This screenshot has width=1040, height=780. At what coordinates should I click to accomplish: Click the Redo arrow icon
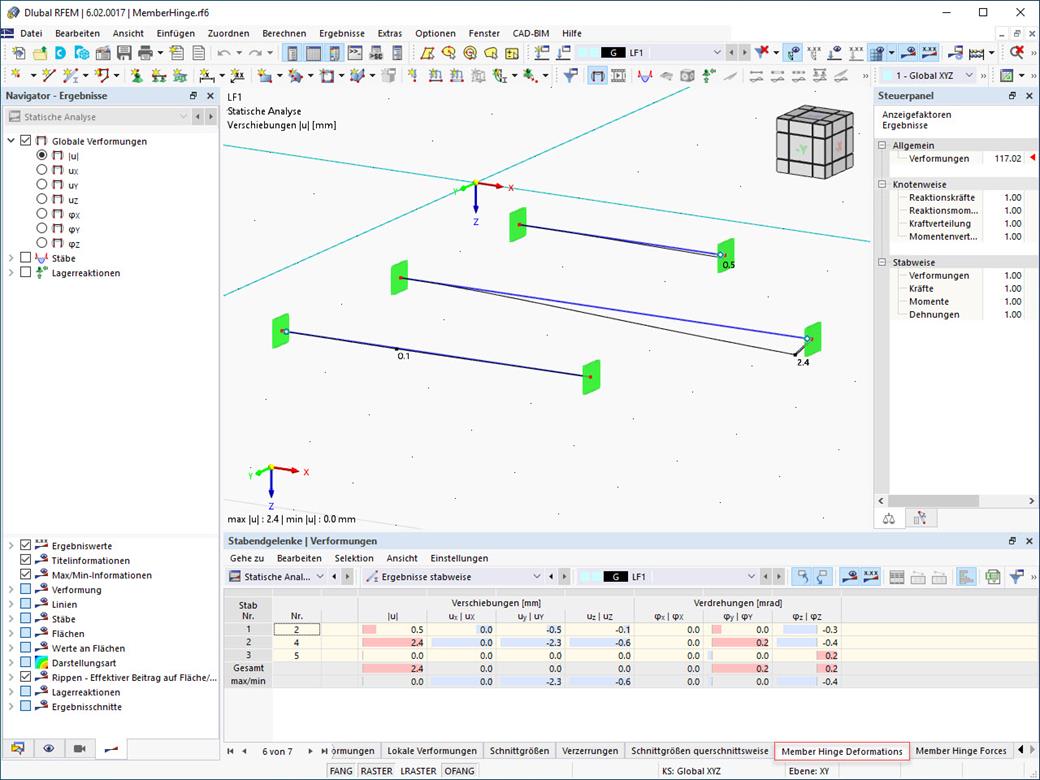point(255,52)
